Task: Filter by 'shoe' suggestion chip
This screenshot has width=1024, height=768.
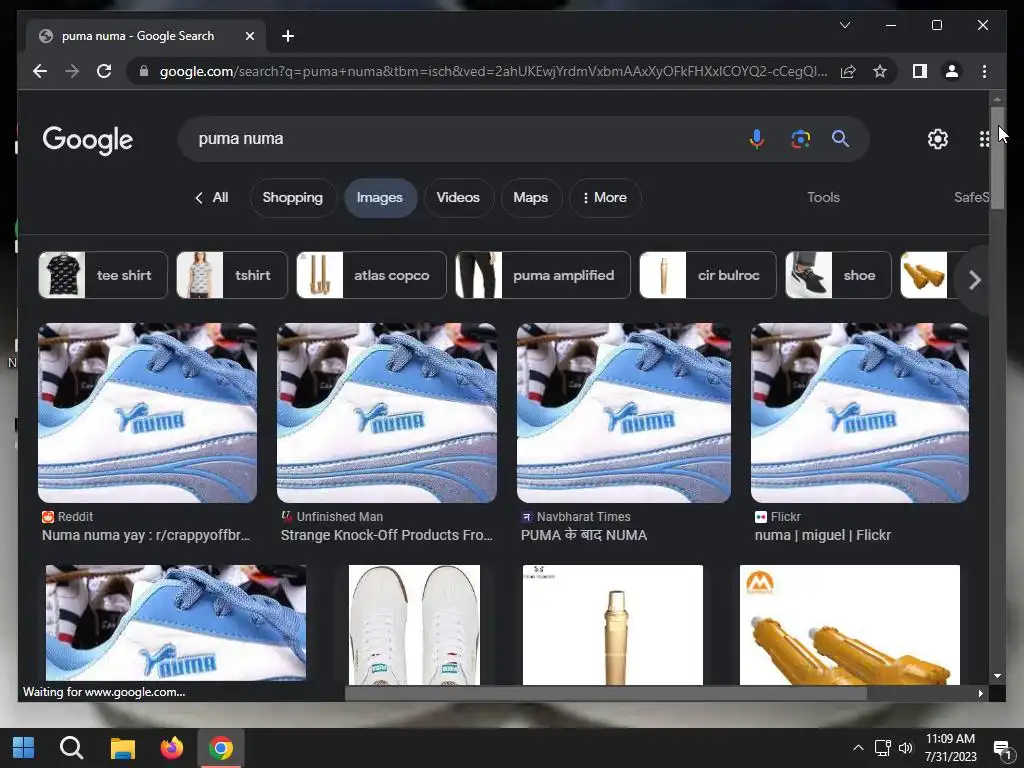Action: [839, 275]
